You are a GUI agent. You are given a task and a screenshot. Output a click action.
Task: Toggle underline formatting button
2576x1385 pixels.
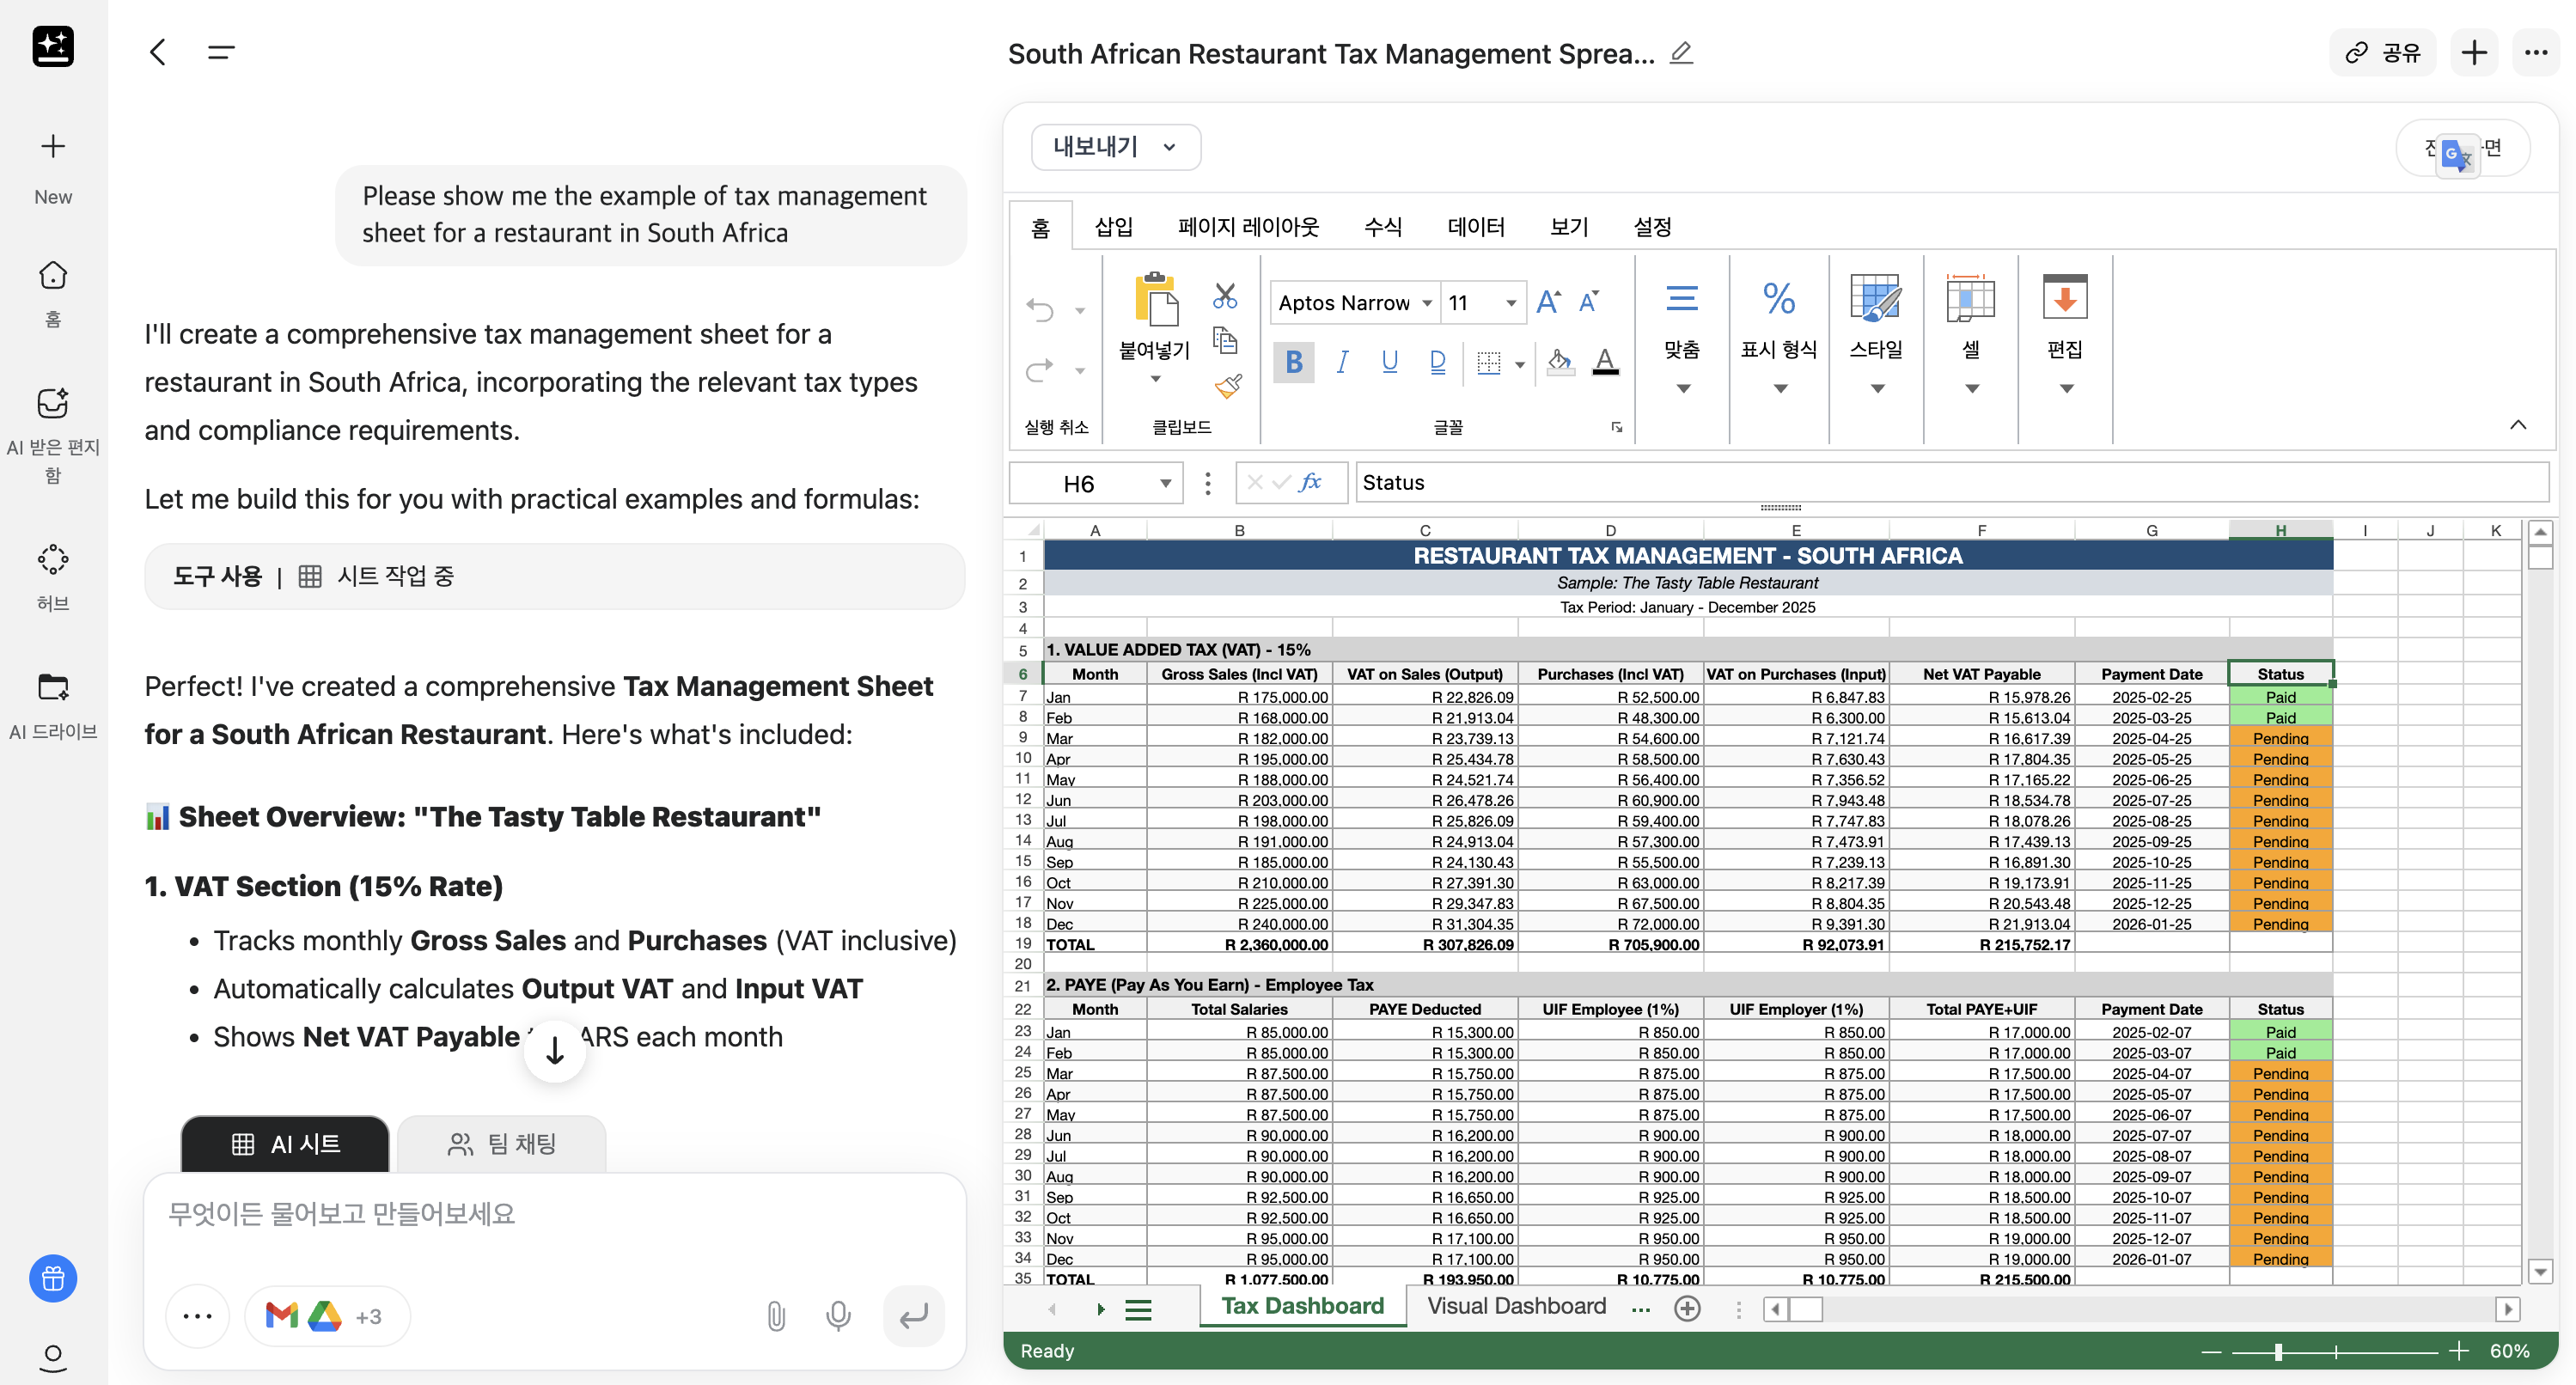1389,362
